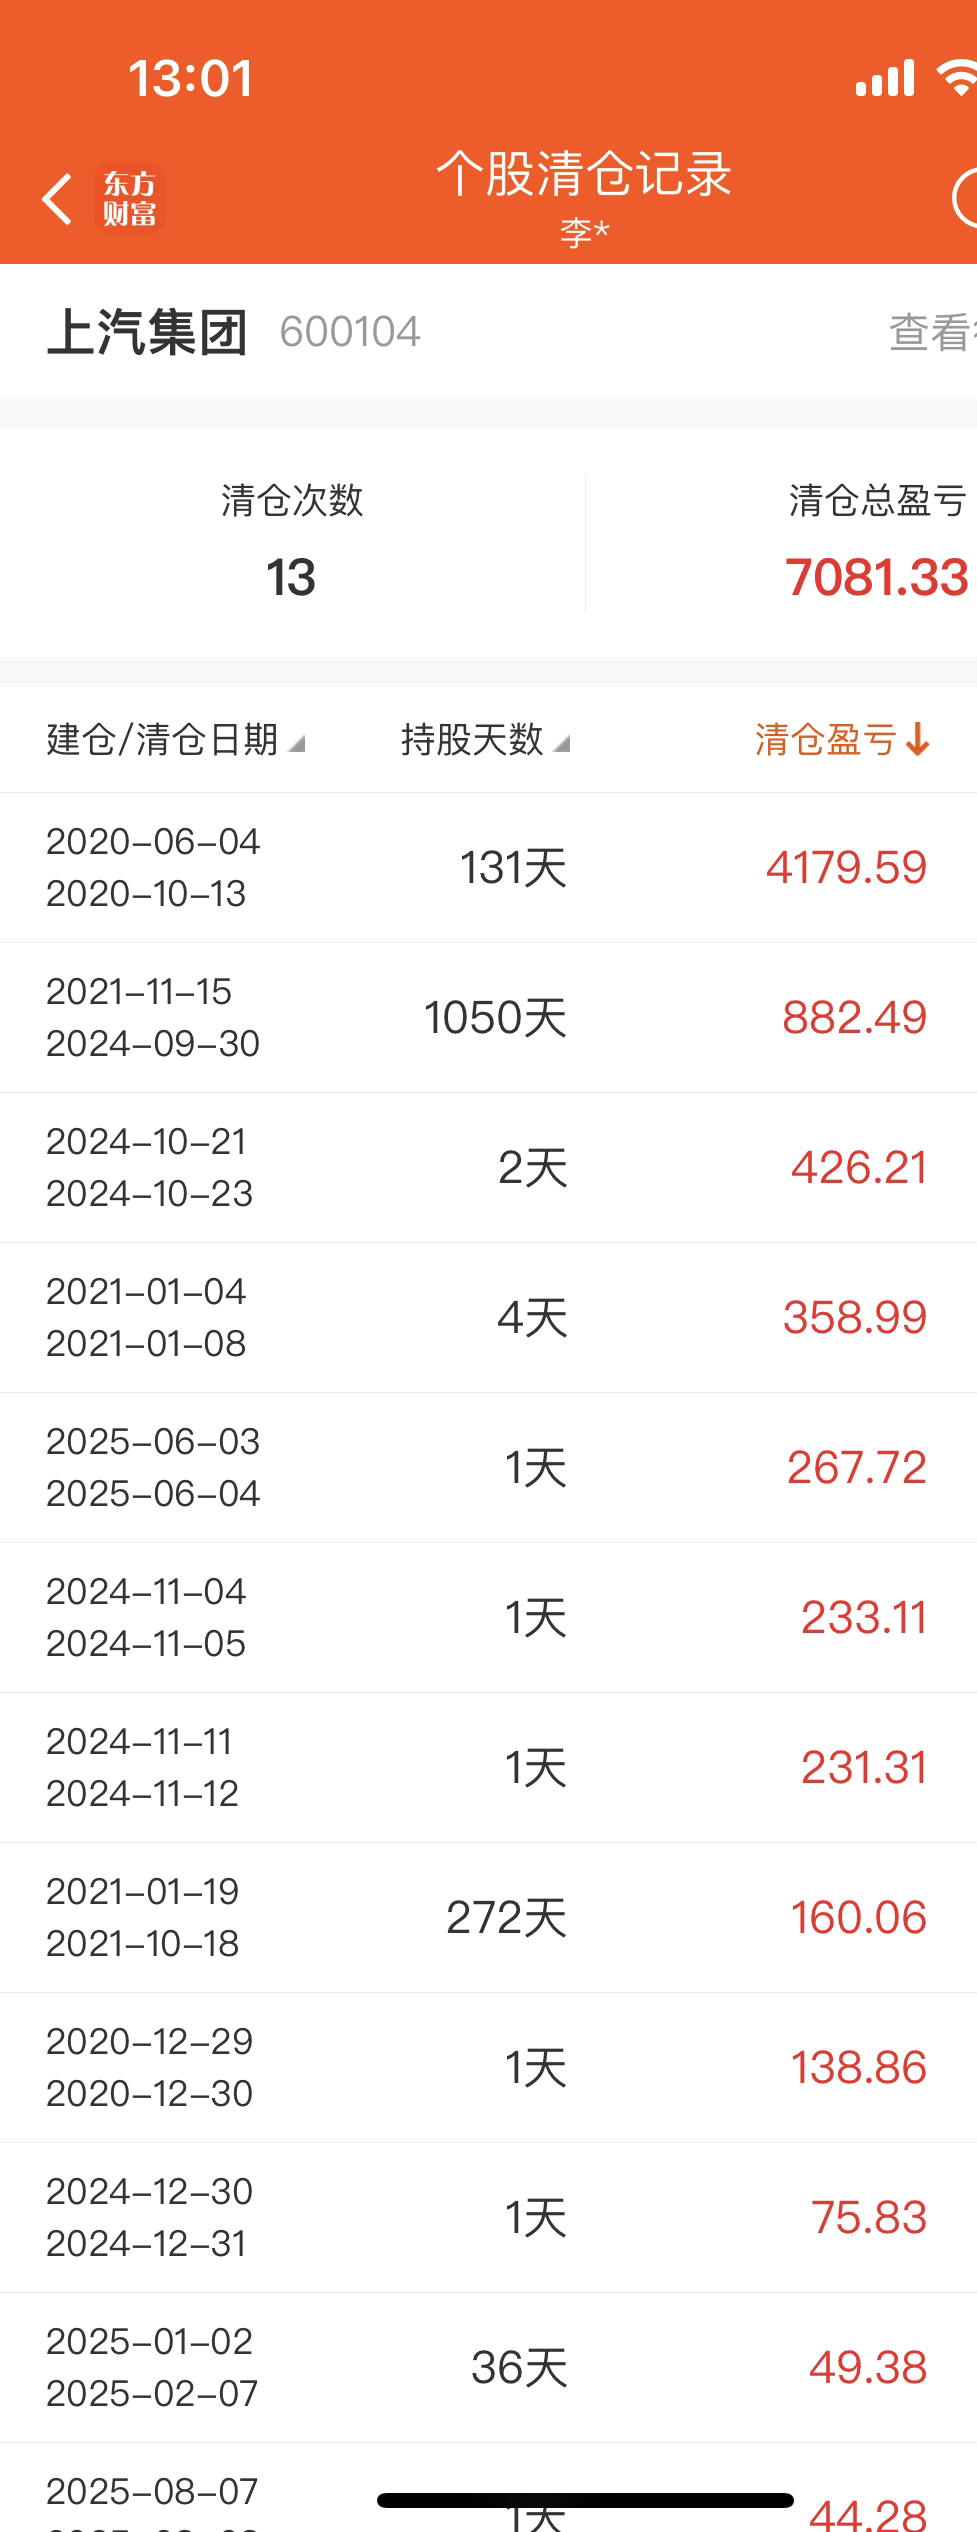This screenshot has width=977, height=2532.
Task: Tap the back arrow icon
Action: click(x=58, y=198)
